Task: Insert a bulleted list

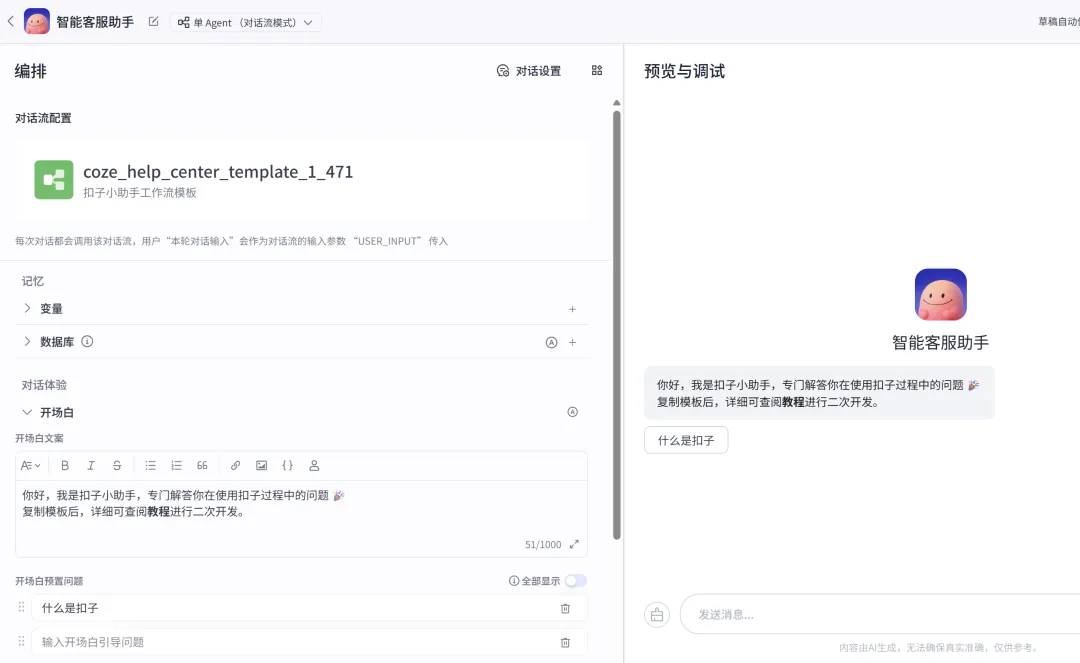Action: pos(150,465)
